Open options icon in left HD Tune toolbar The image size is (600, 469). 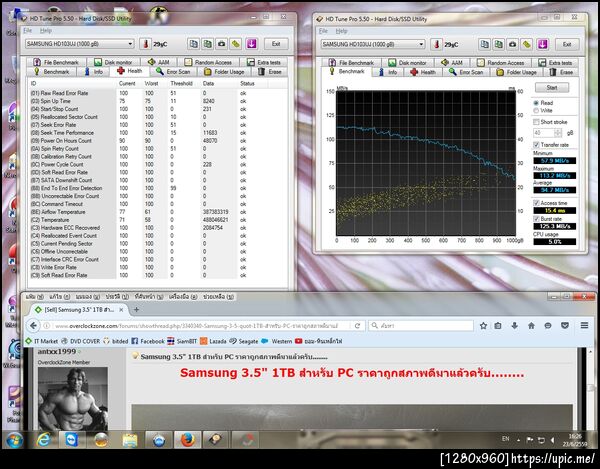pyautogui.click(x=236, y=44)
